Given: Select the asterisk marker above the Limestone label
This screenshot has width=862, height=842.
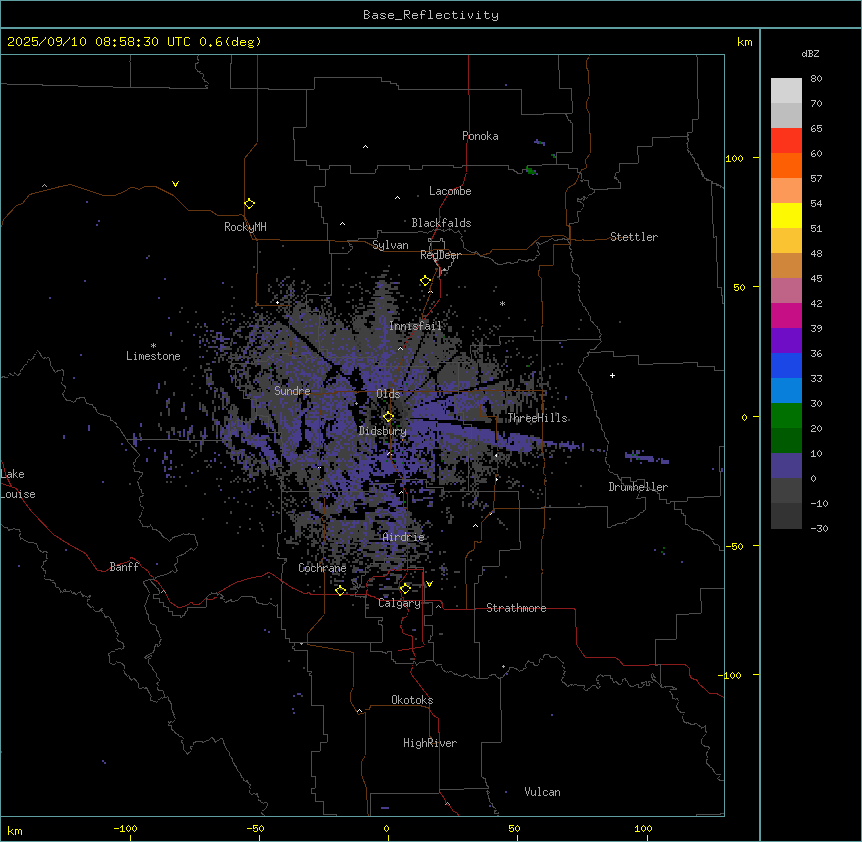Looking at the screenshot, I should pyautogui.click(x=153, y=346).
